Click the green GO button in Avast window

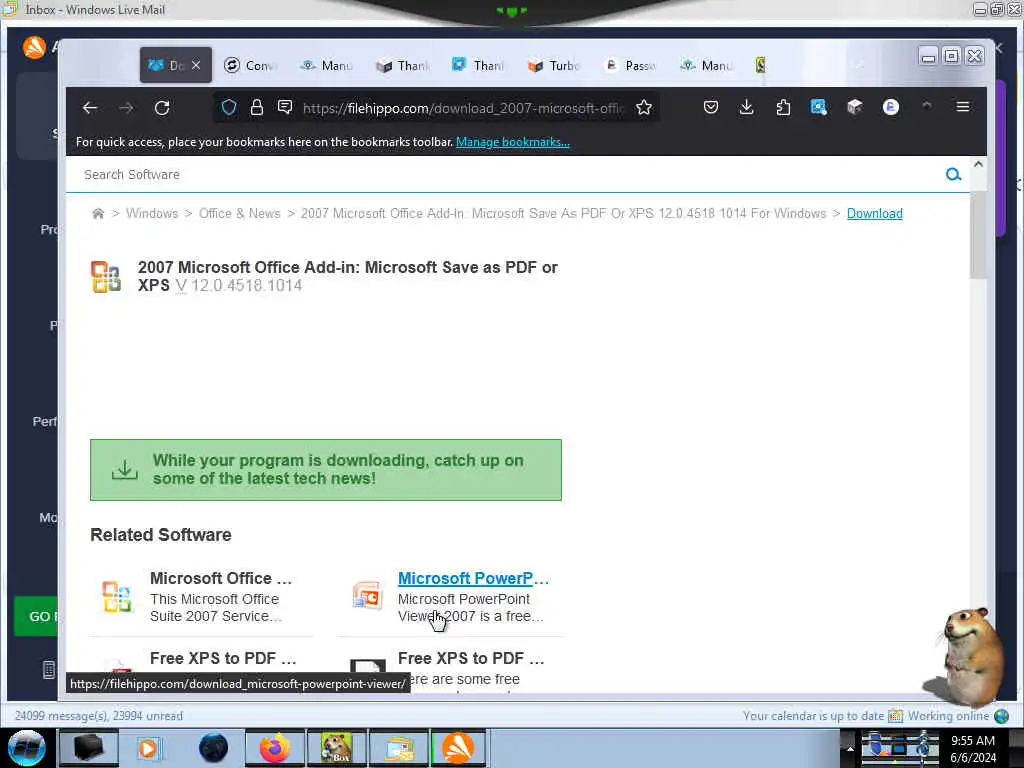pos(36,616)
